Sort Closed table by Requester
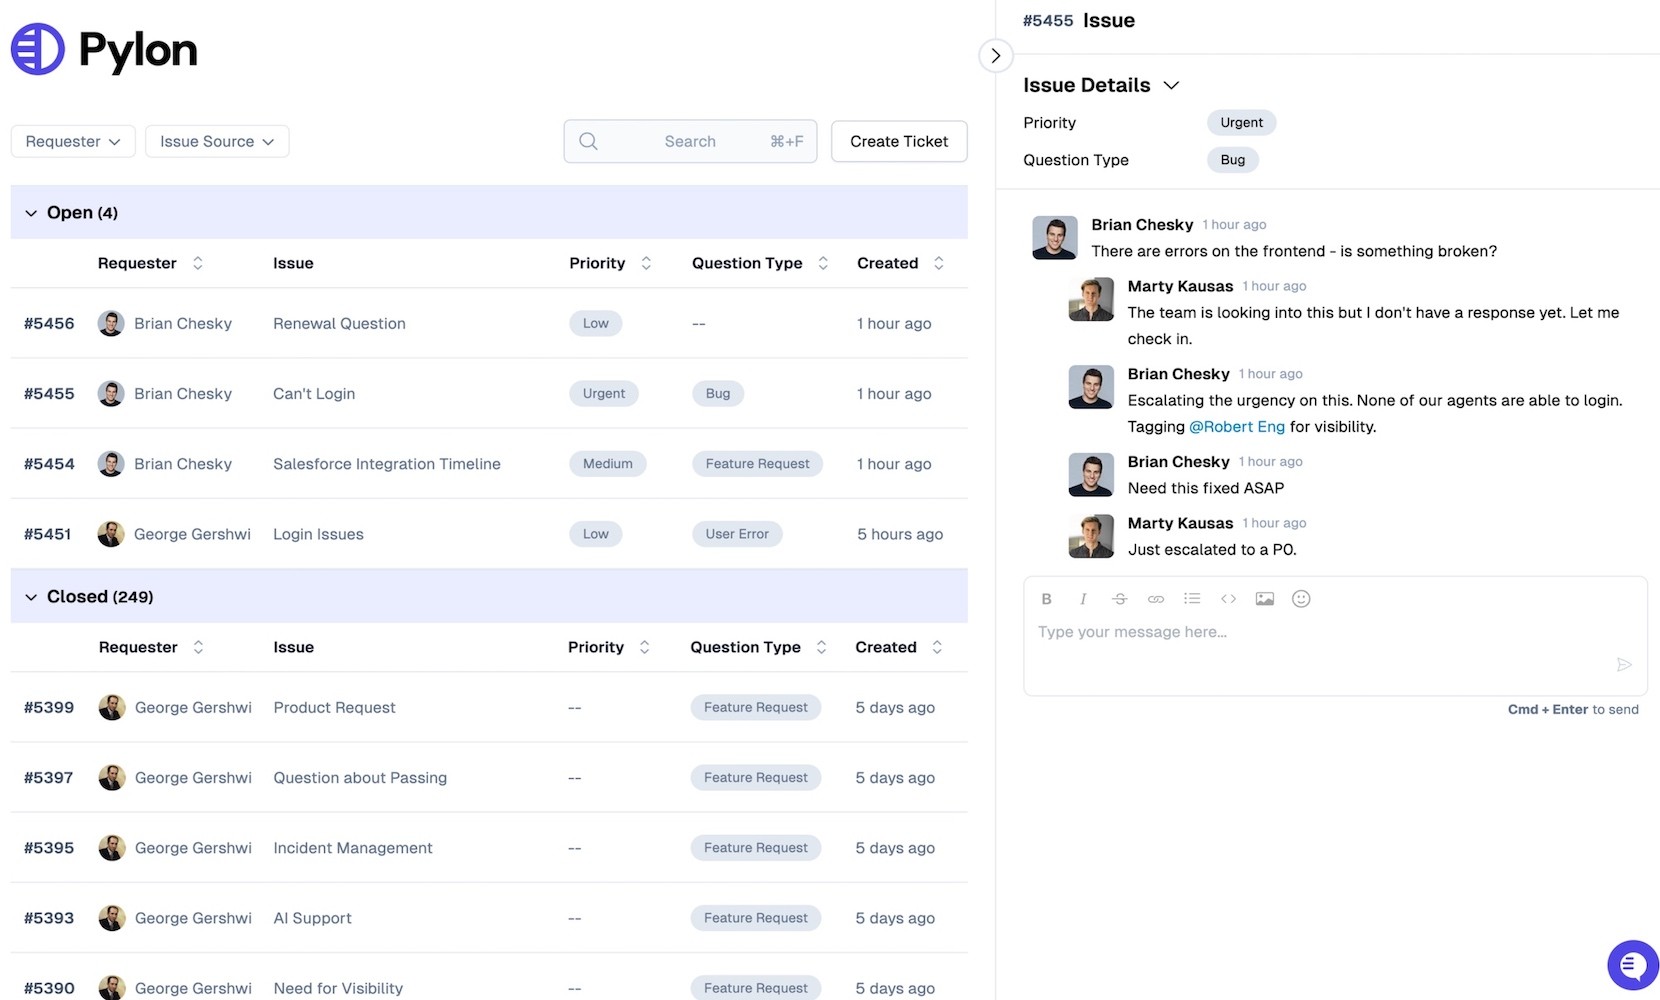Viewport: 1660px width, 1000px height. tap(198, 647)
